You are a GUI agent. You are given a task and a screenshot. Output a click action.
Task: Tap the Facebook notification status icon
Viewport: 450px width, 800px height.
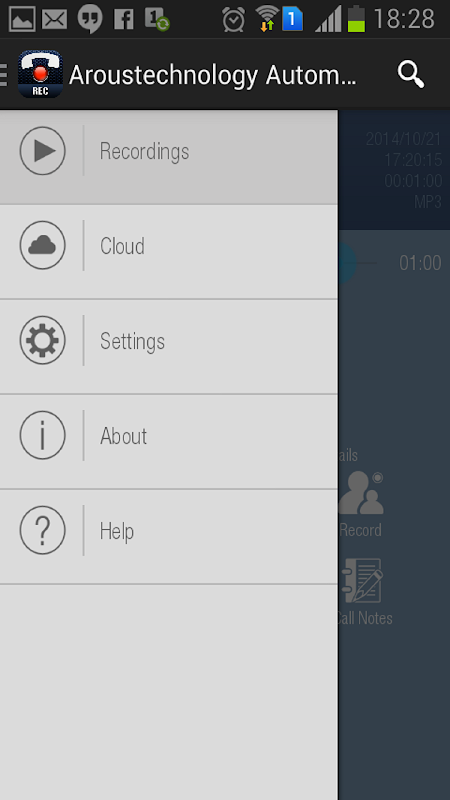point(123,19)
